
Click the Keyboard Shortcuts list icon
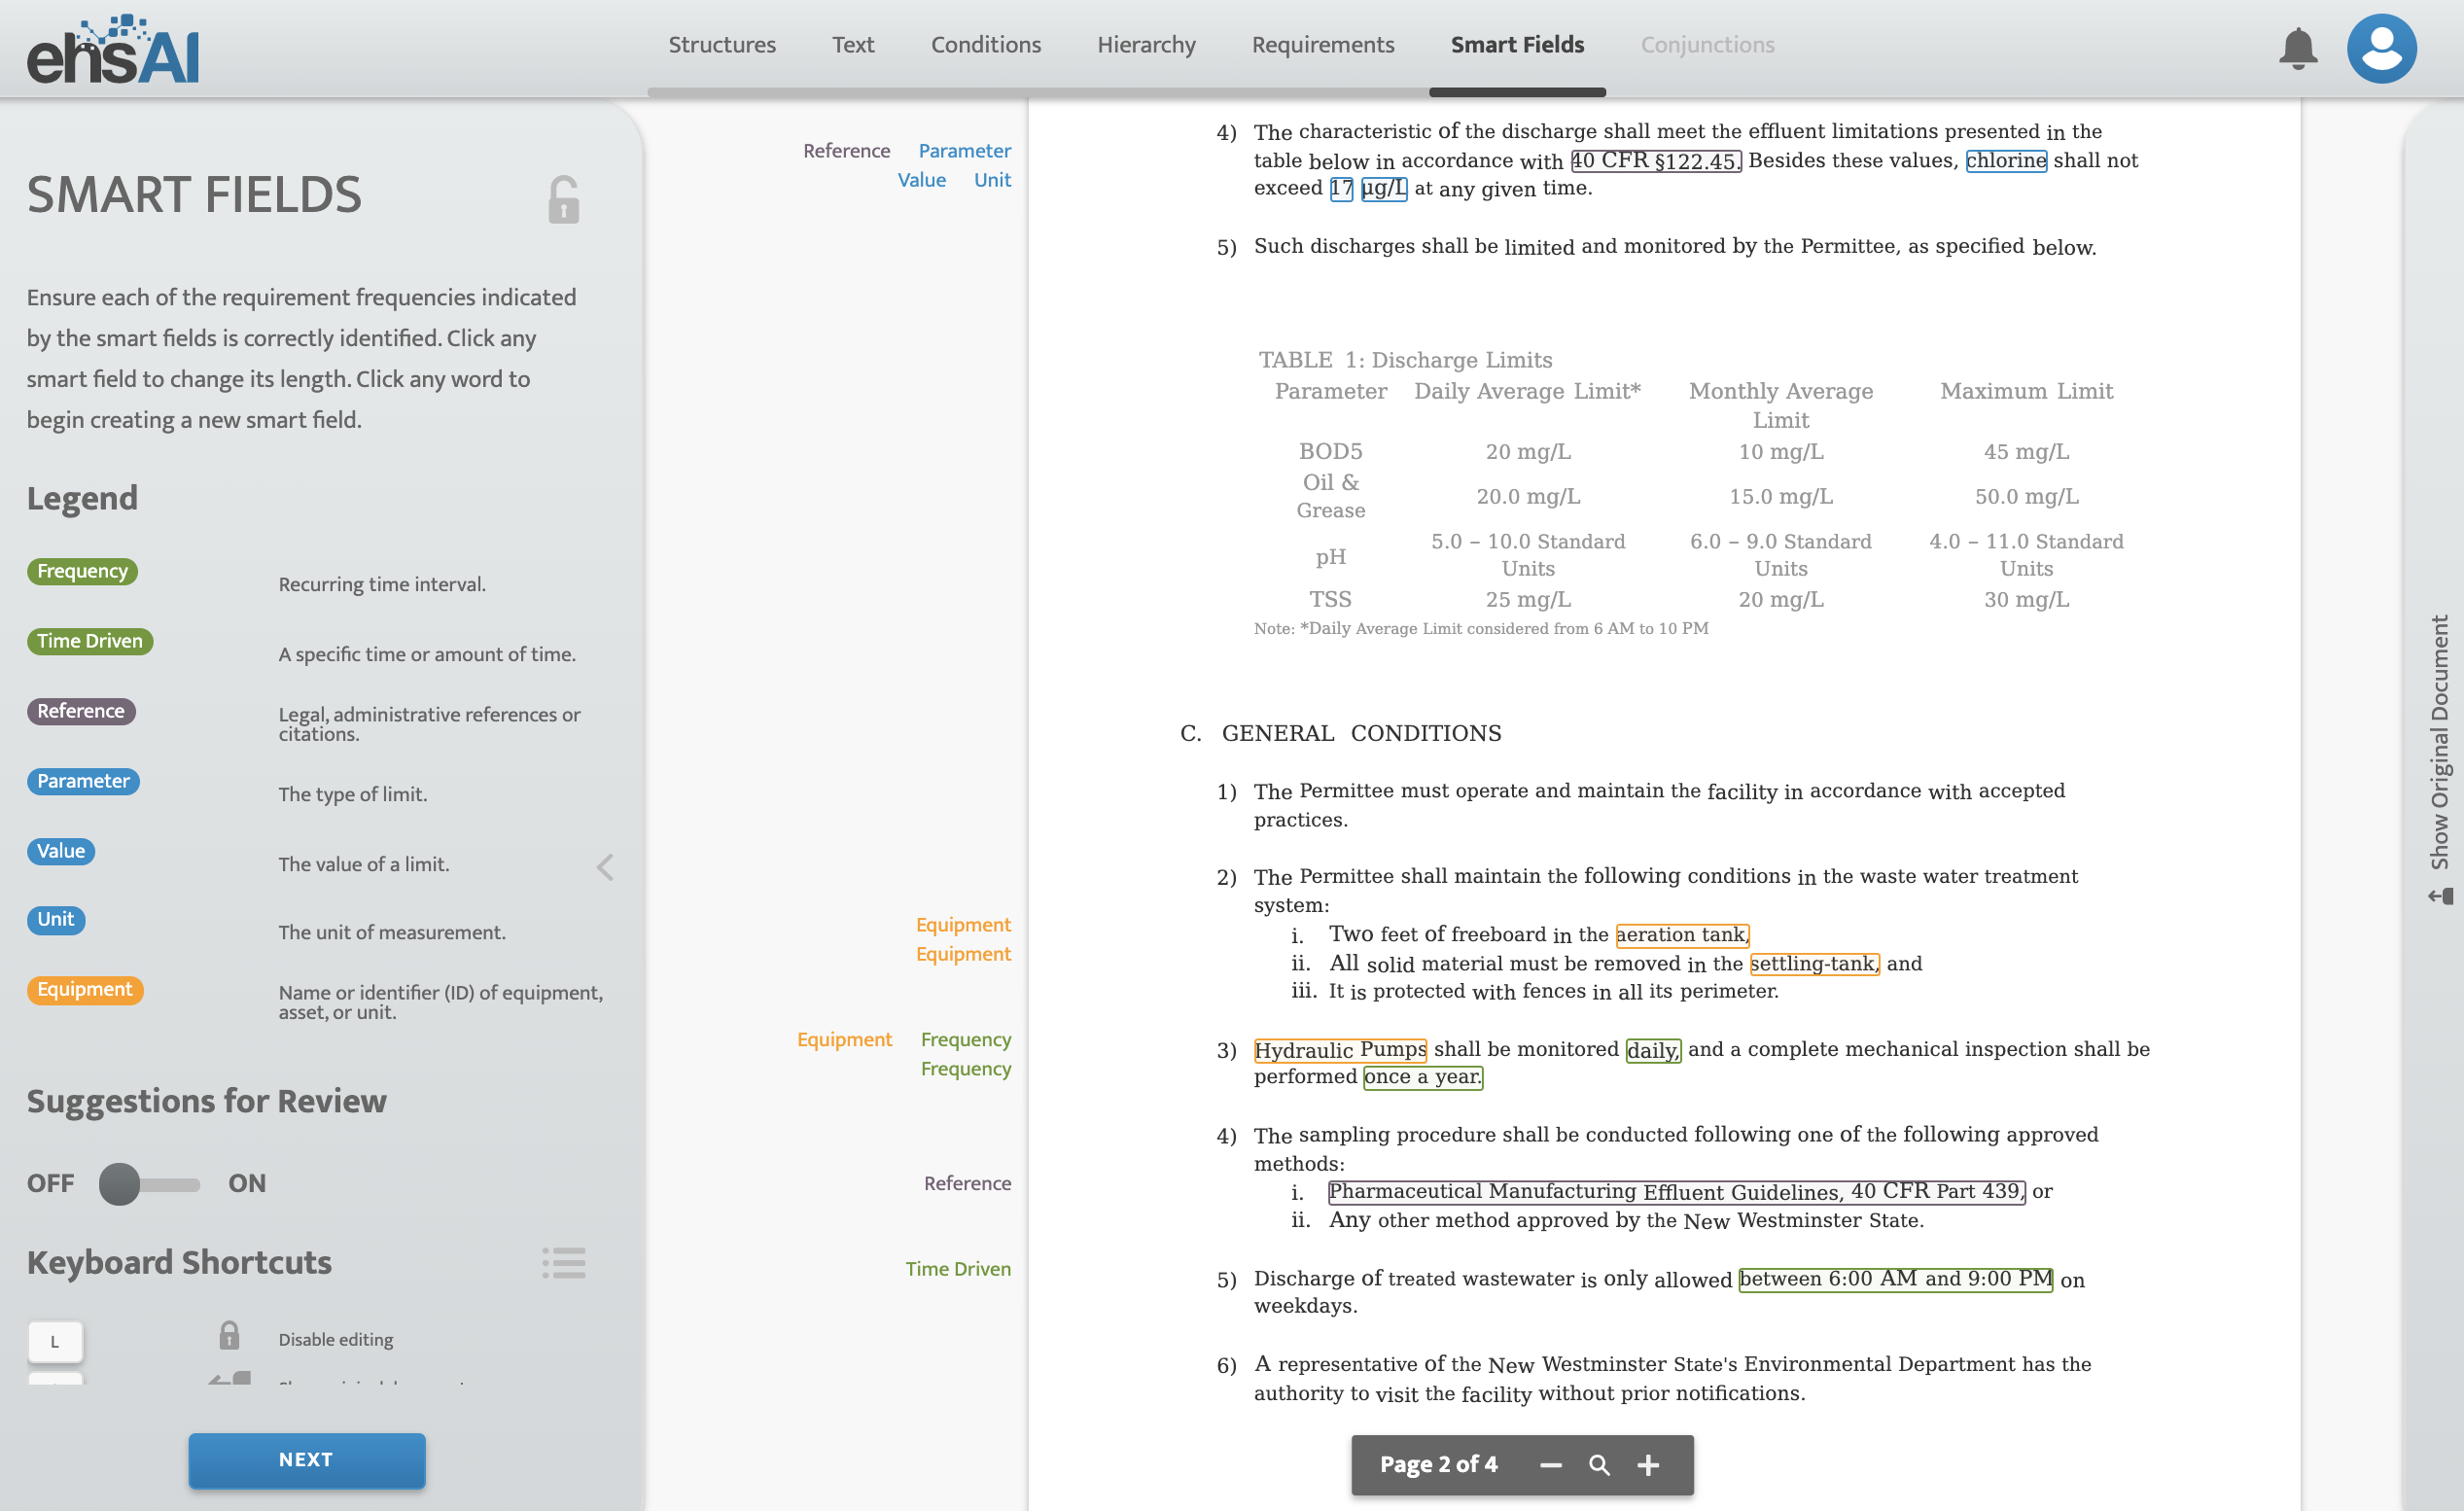point(563,1262)
